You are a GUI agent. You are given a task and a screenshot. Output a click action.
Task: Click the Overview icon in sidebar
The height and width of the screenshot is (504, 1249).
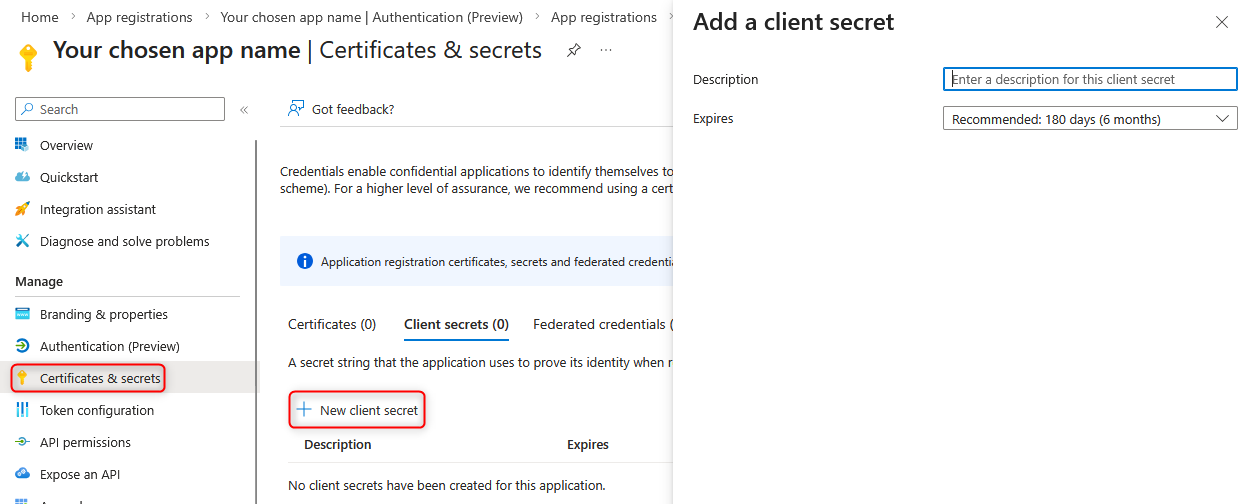[22, 145]
